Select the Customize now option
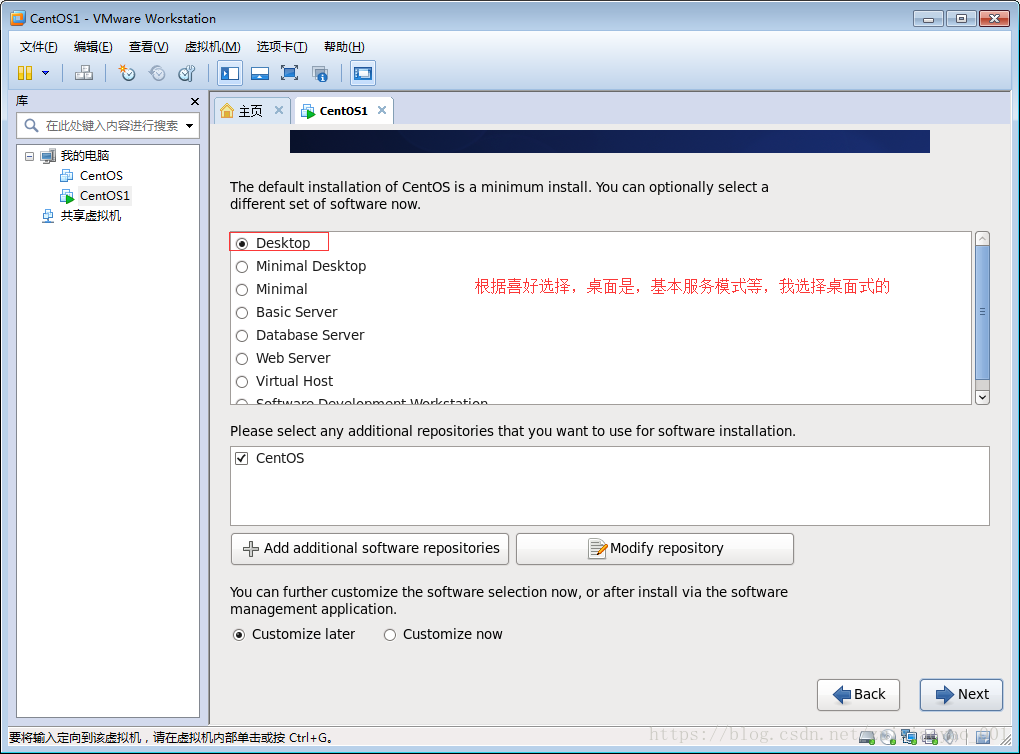The image size is (1020, 754). click(x=390, y=635)
